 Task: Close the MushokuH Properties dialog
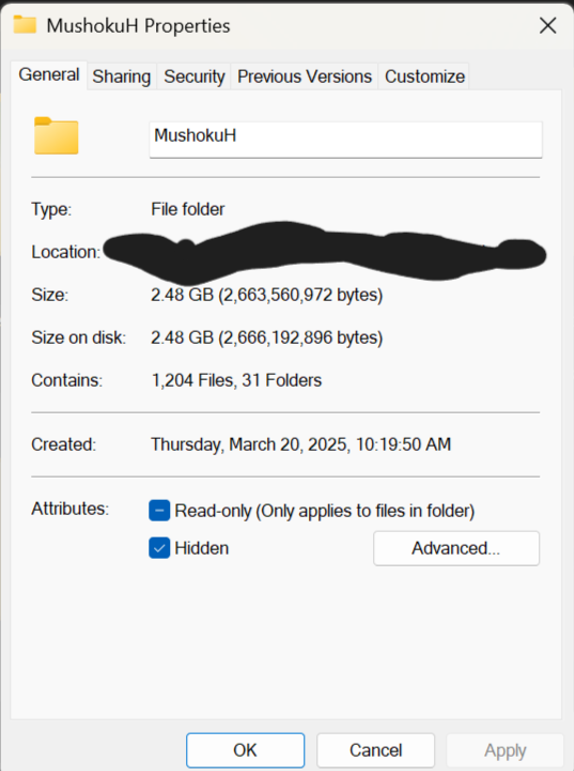click(547, 26)
